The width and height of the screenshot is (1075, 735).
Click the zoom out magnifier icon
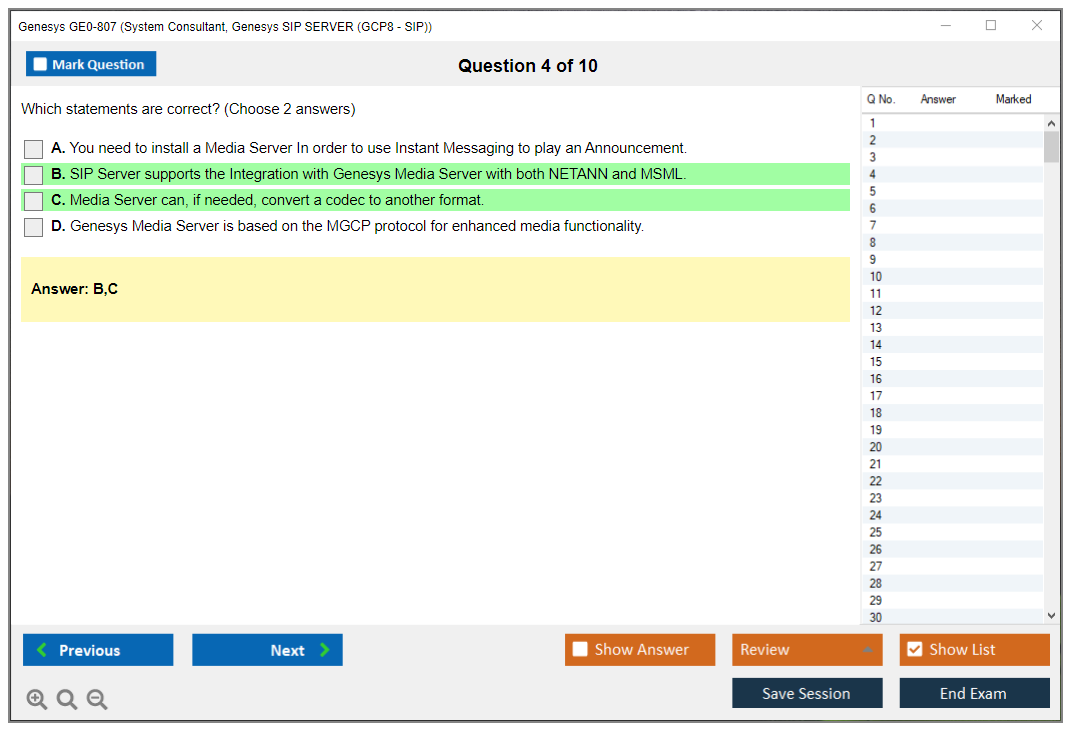pos(97,700)
